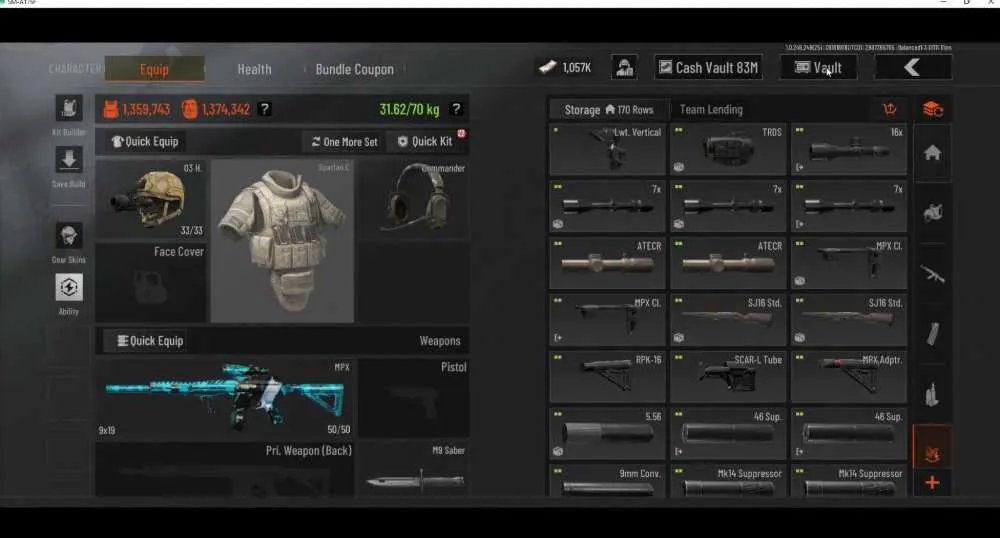
Task: Click the Save Build download icon
Action: pos(69,159)
